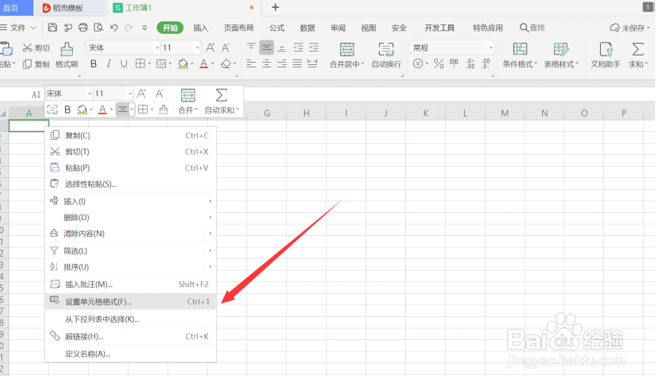Click 求和 sum button in ribbon
This screenshot has width=661, height=383.
pyautogui.click(x=638, y=55)
